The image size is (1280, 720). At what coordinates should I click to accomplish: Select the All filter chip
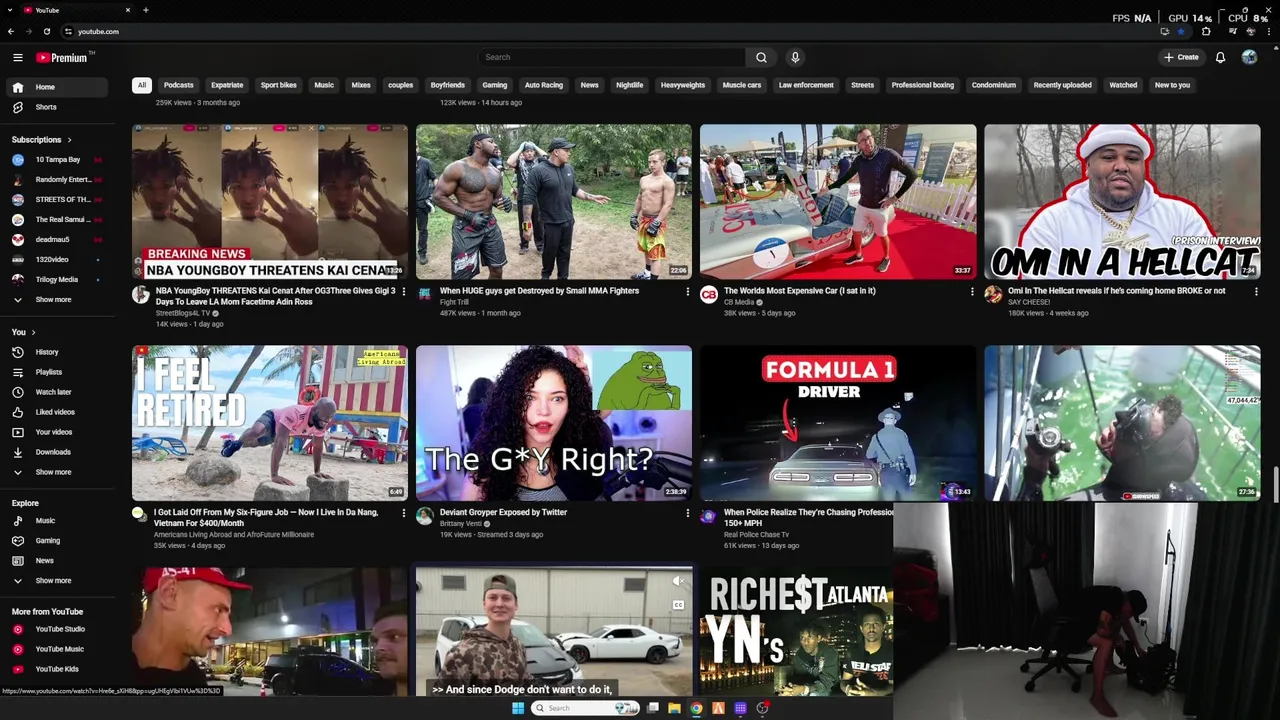pos(142,85)
